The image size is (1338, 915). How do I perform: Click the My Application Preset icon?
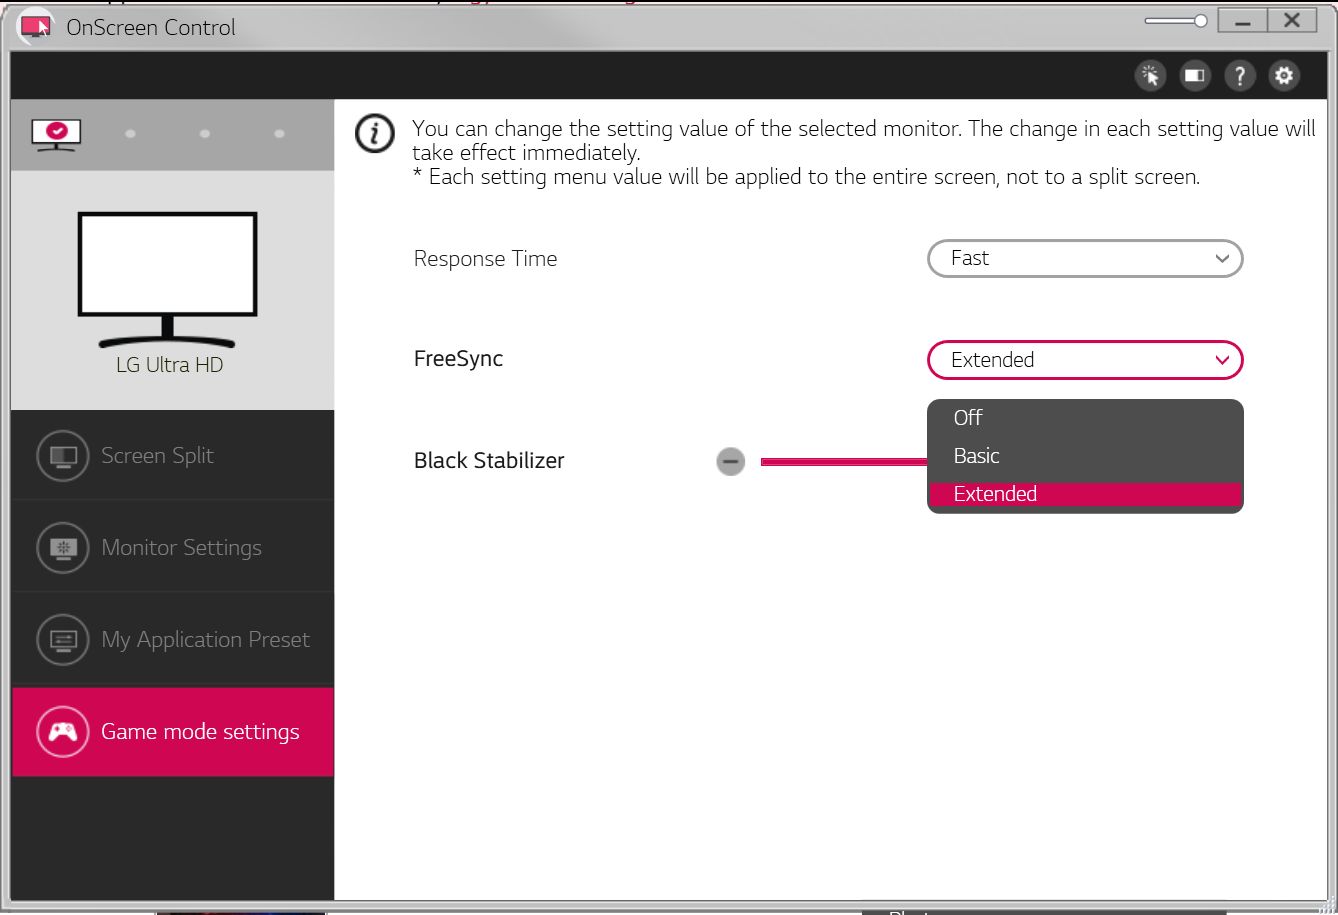[63, 640]
